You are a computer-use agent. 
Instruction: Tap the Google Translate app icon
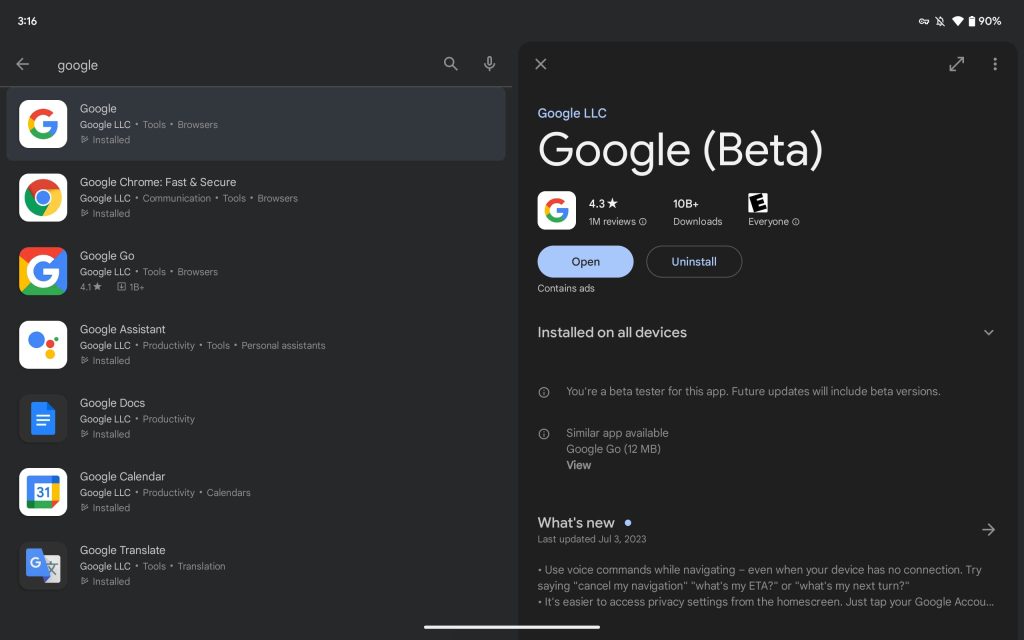click(x=43, y=566)
